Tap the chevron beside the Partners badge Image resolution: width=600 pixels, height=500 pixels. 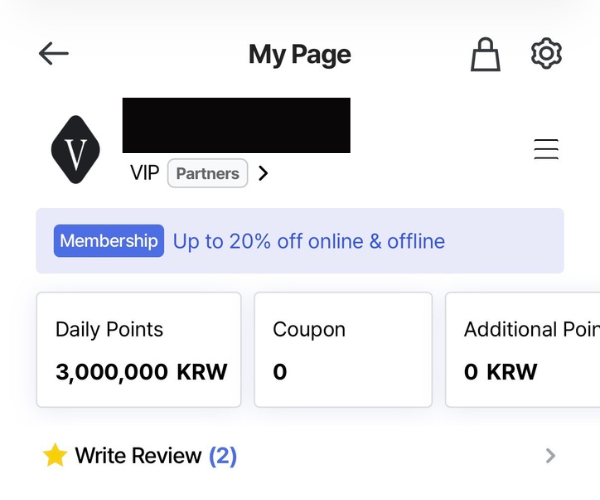click(x=263, y=173)
